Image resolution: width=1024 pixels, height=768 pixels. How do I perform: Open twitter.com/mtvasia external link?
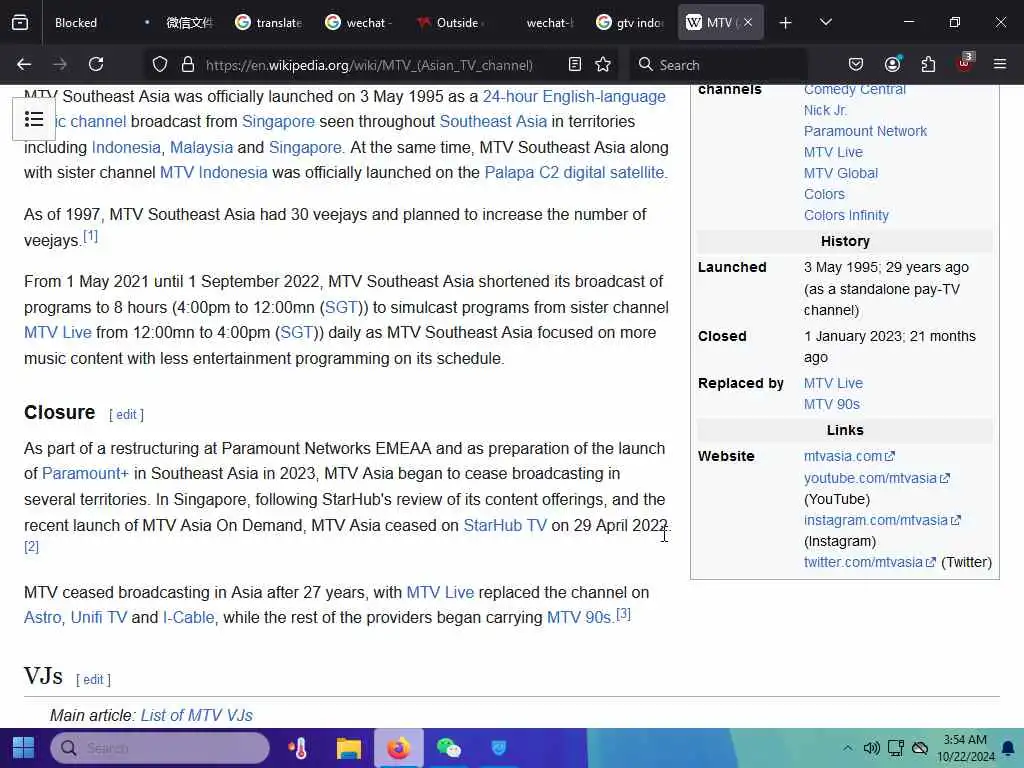pos(869,562)
